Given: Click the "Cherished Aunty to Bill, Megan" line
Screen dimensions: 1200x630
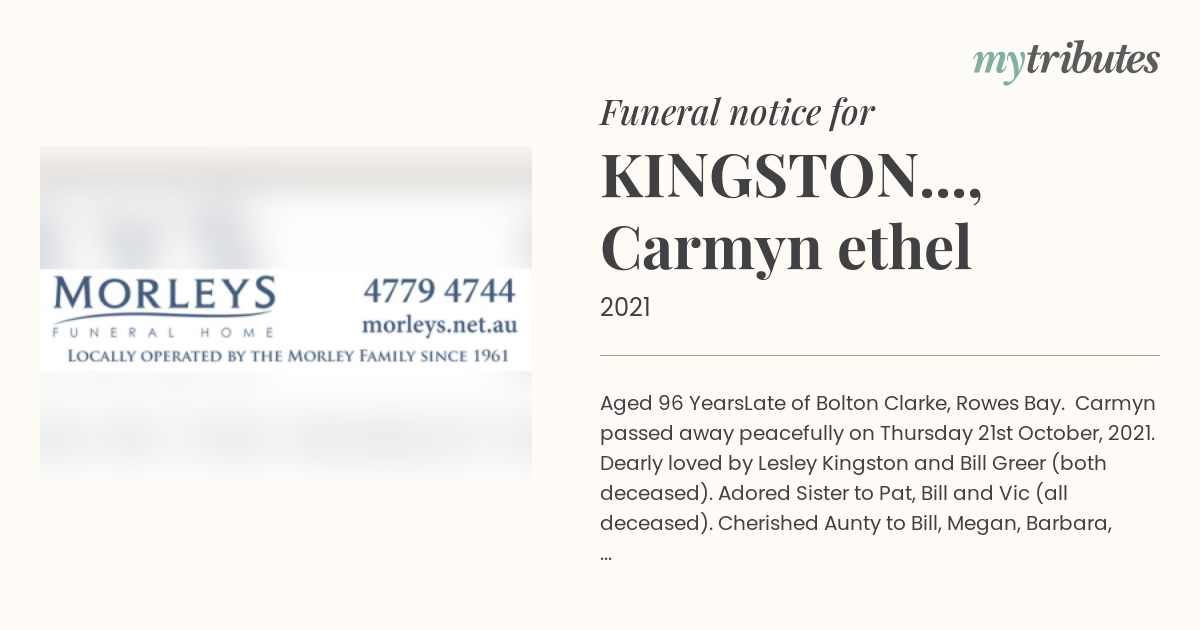Looking at the screenshot, I should (x=857, y=523).
